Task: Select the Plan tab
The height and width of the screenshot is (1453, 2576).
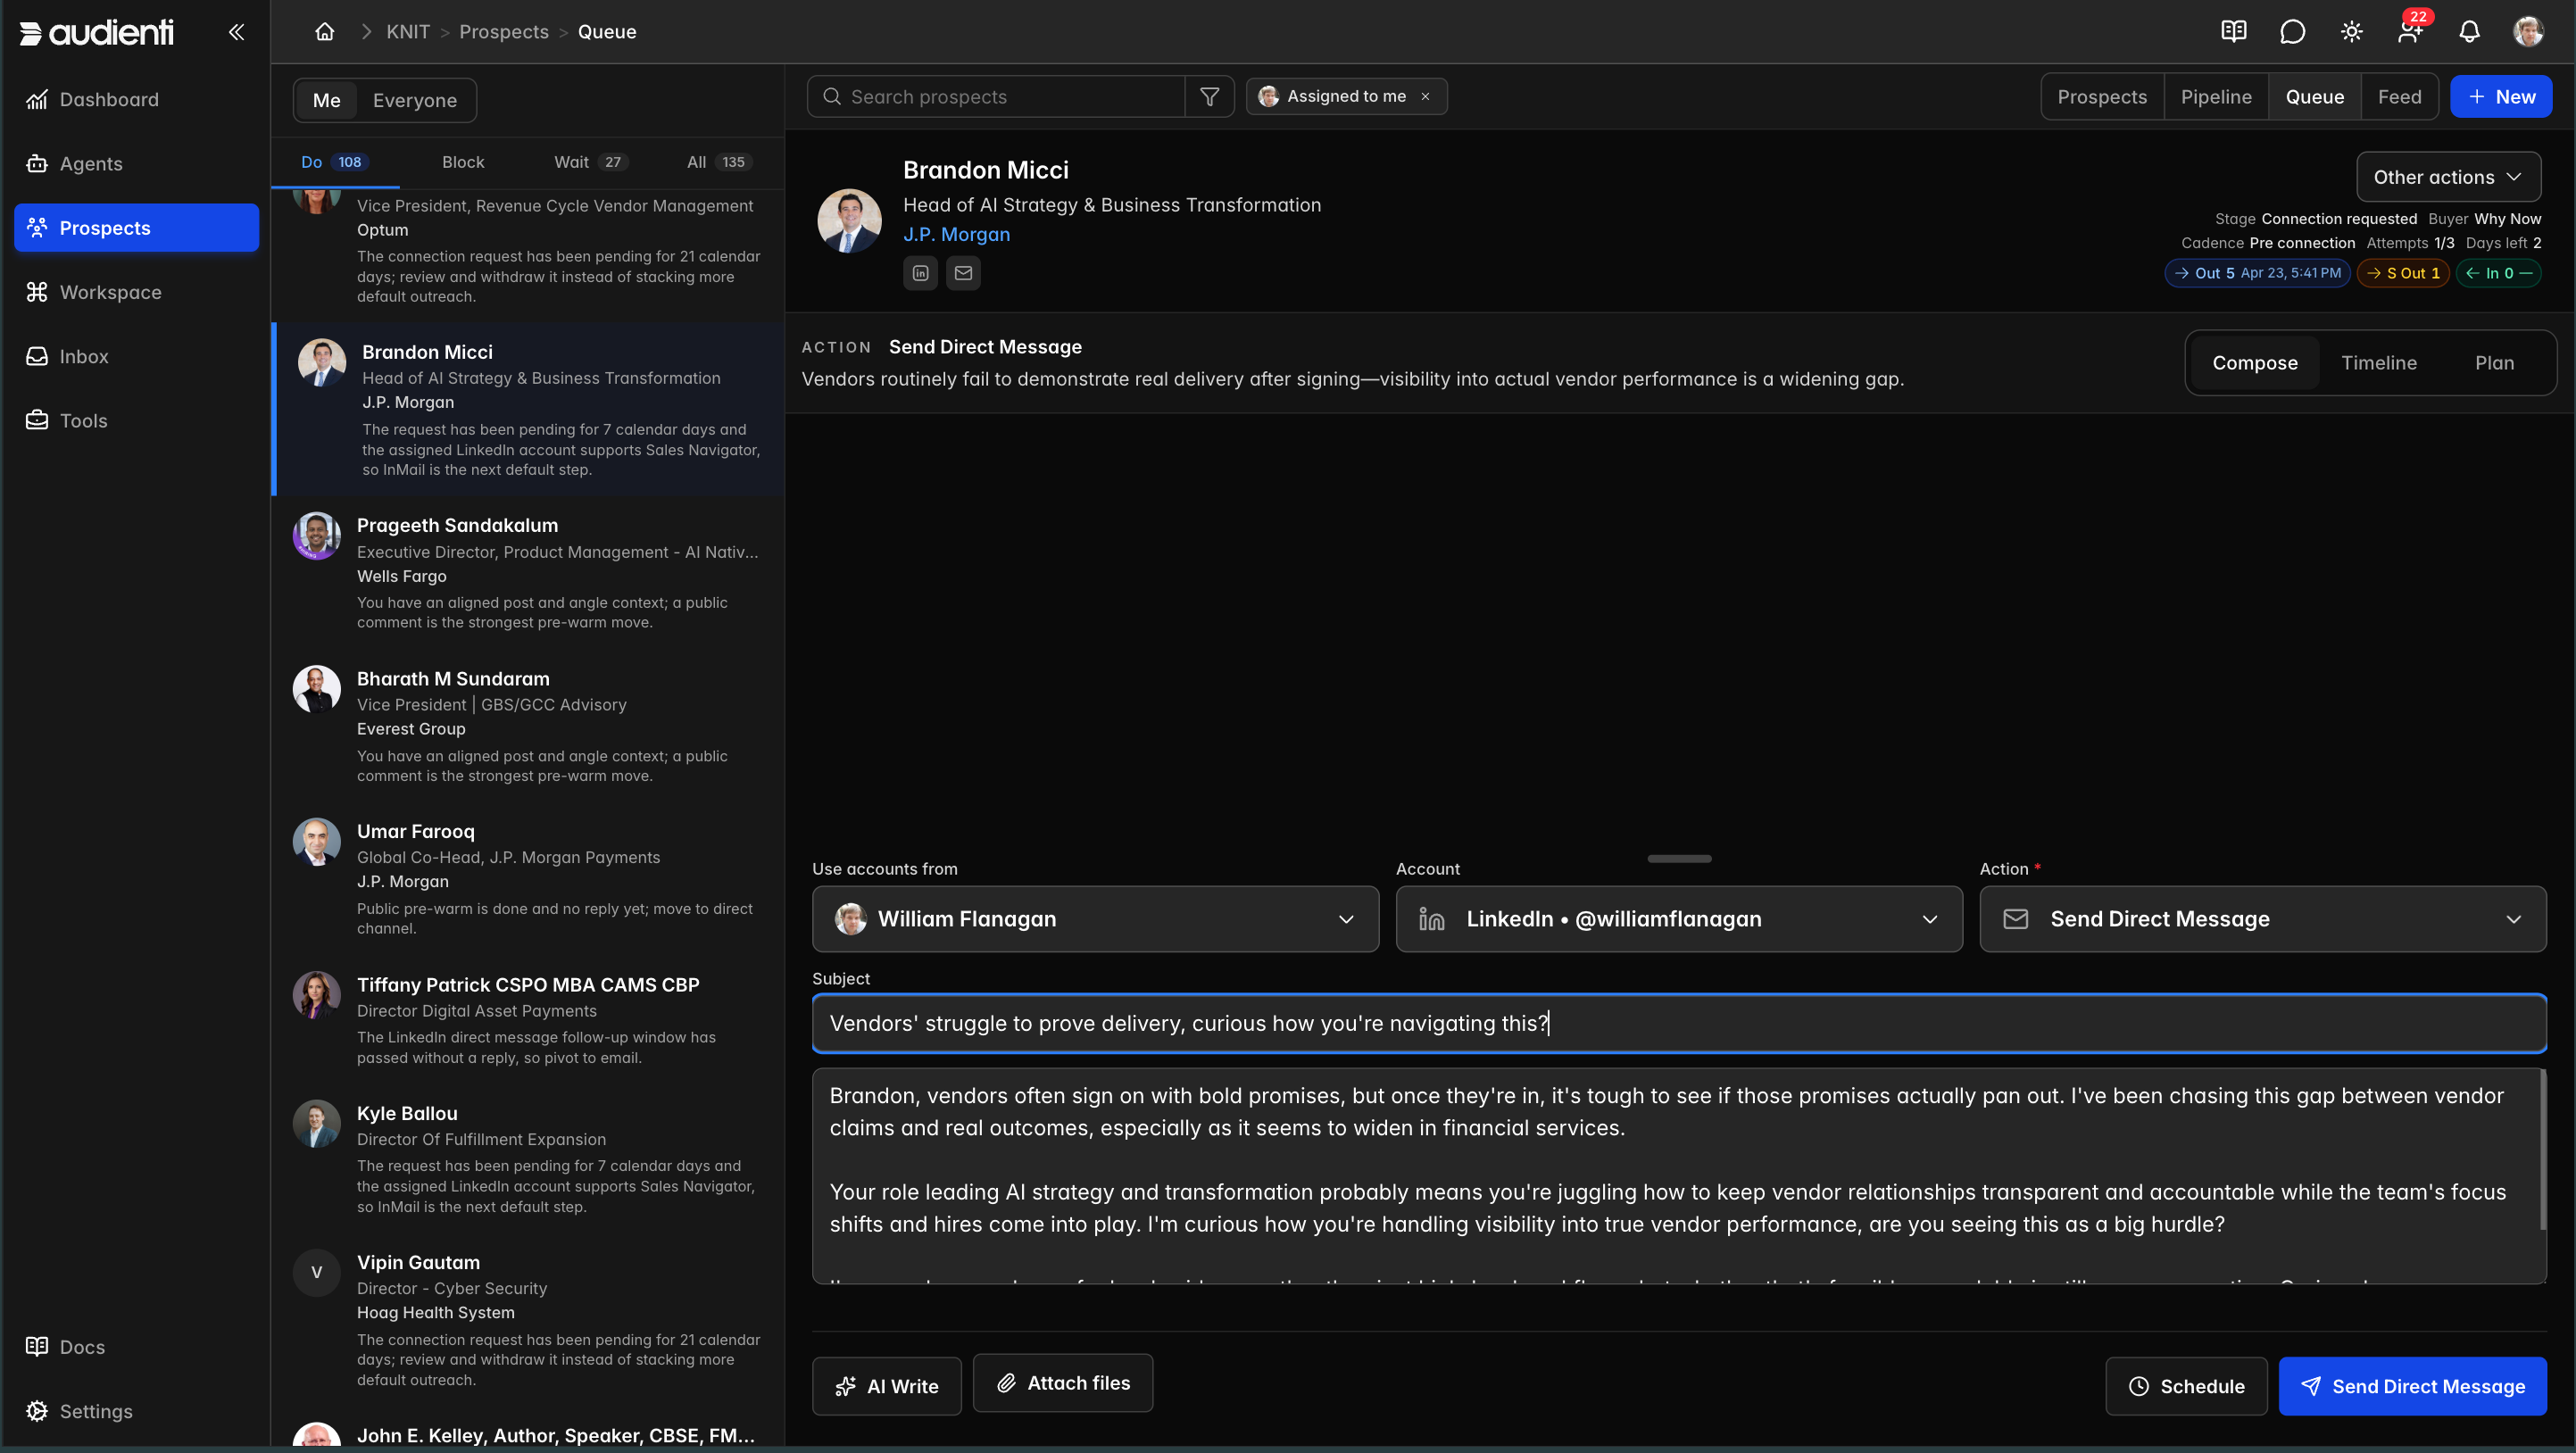Action: pyautogui.click(x=2494, y=363)
